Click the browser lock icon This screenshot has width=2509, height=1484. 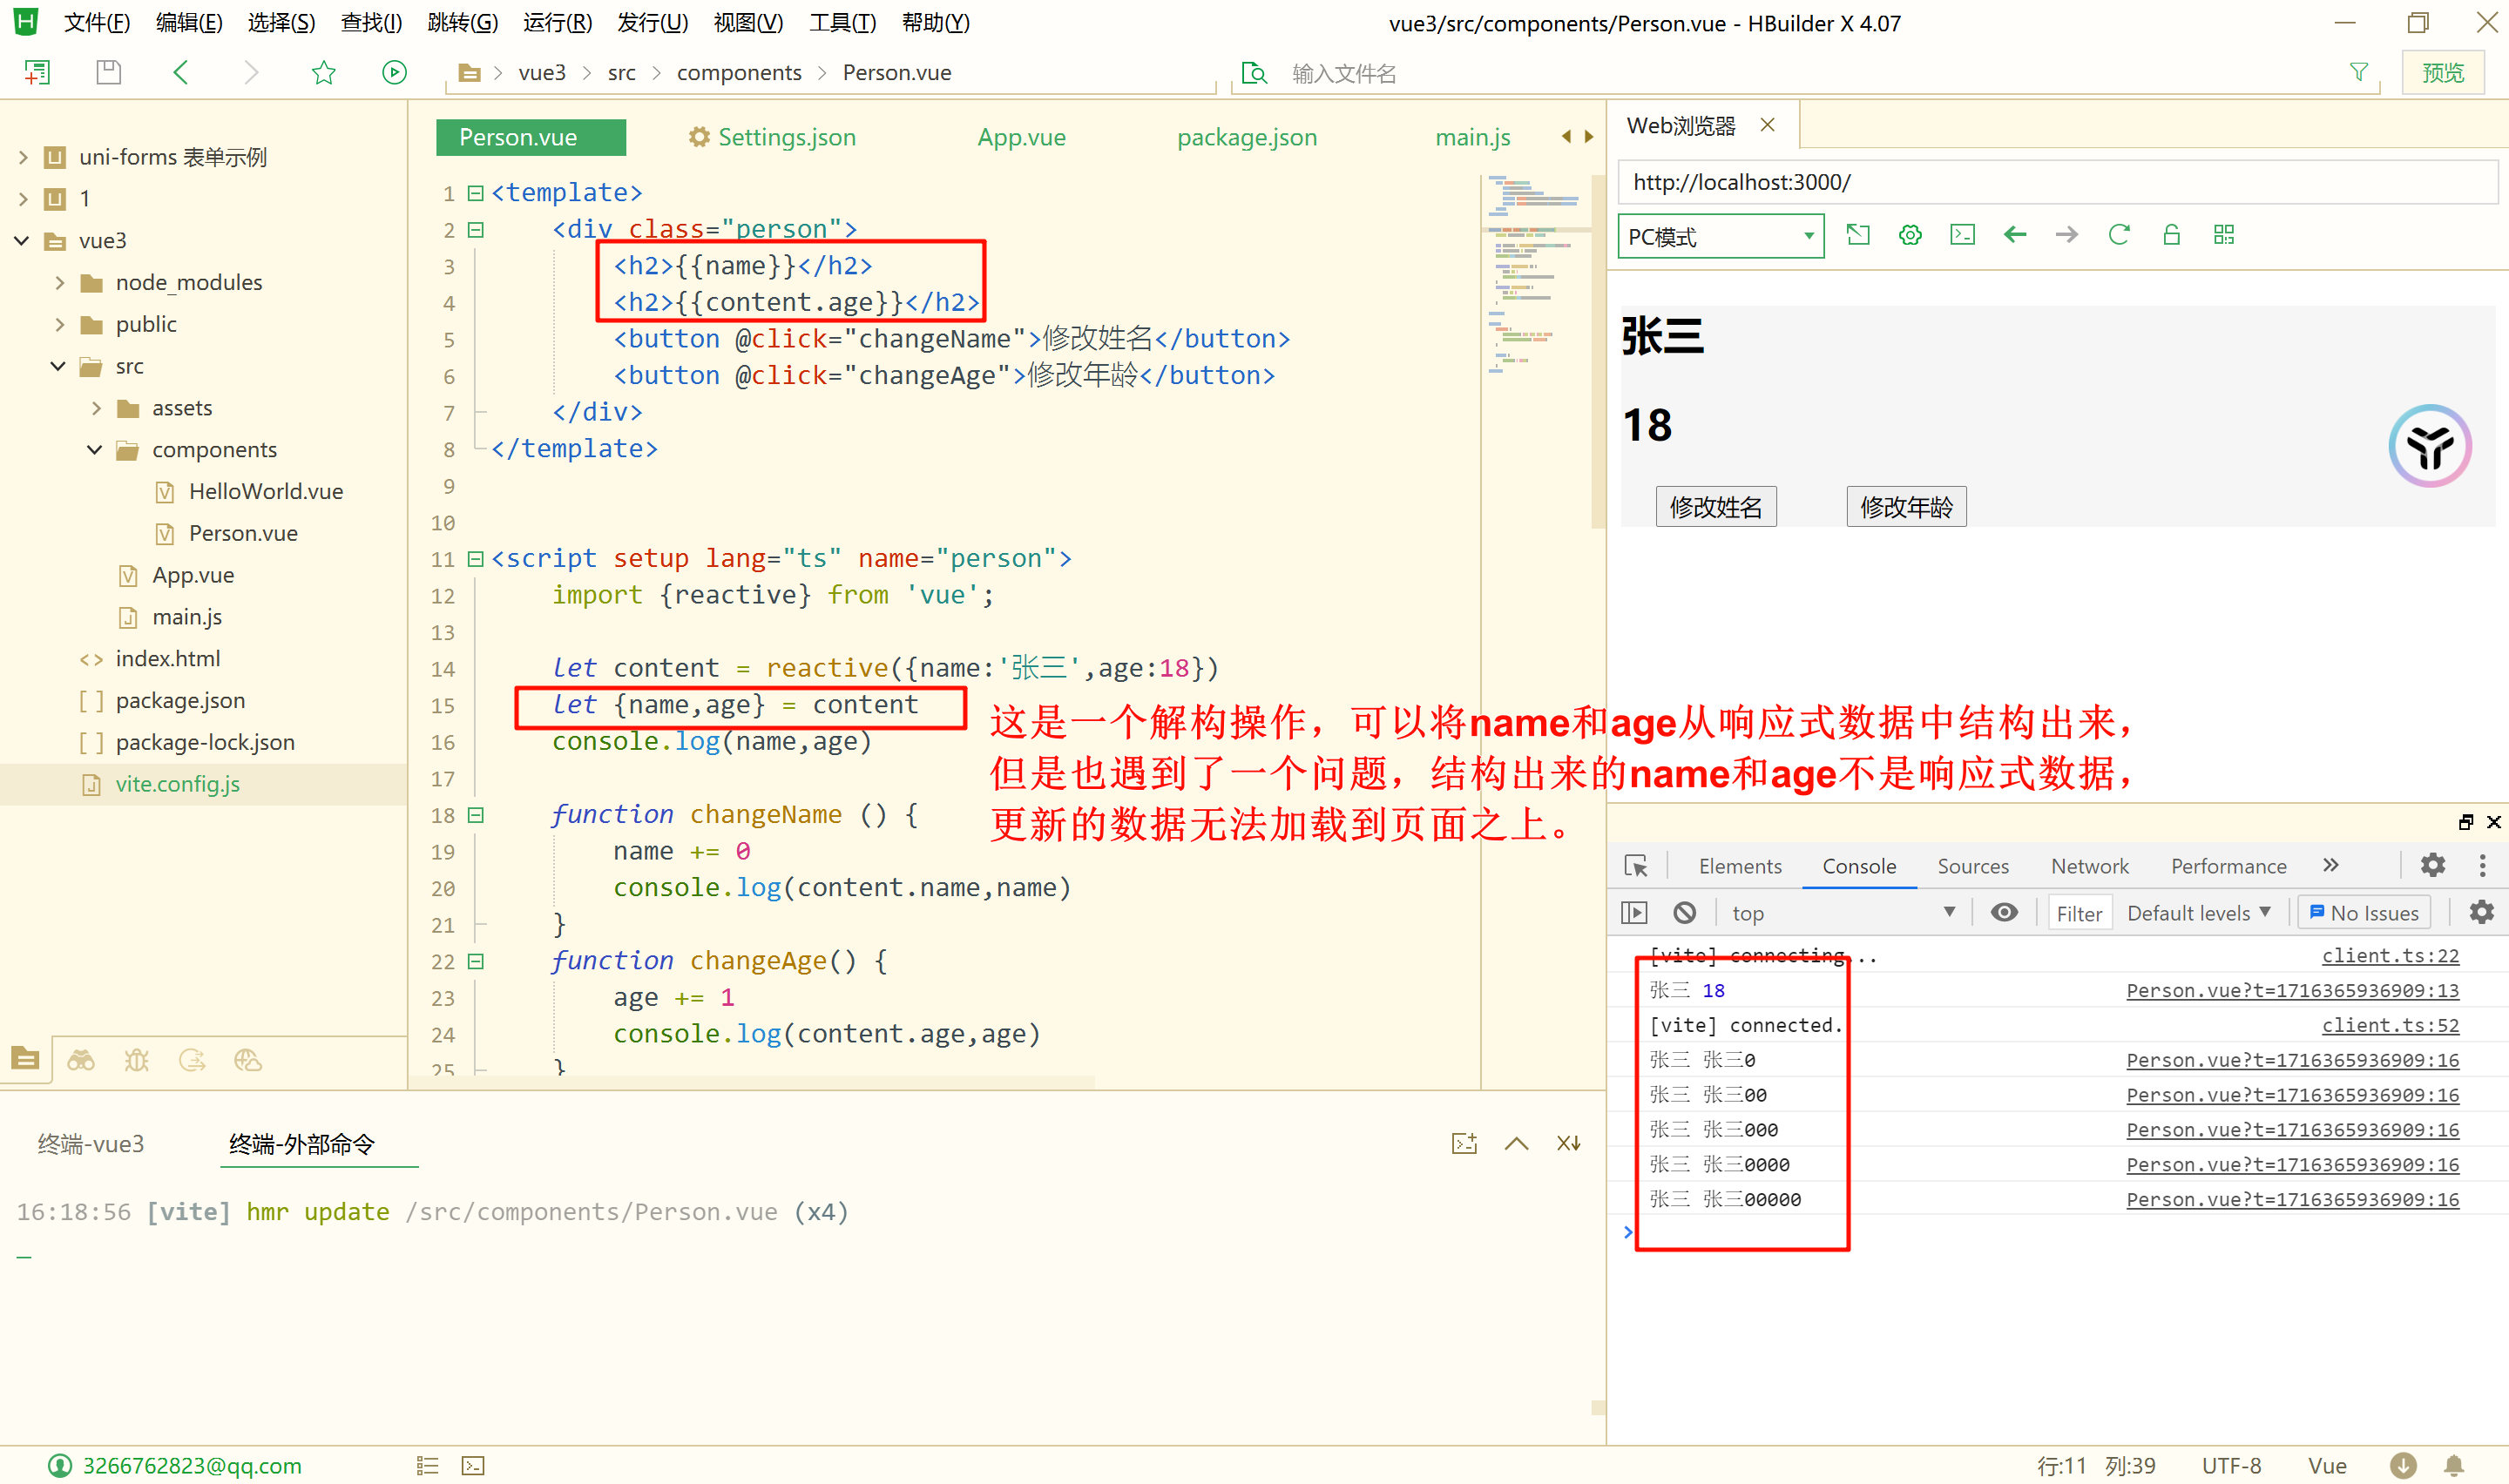tap(2171, 235)
